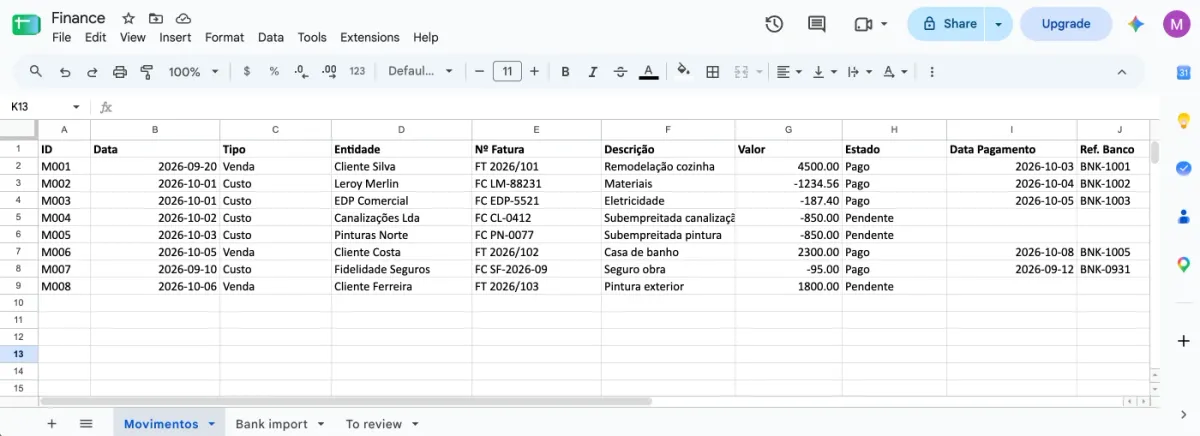
Task: Open version history clock icon
Action: (774, 24)
